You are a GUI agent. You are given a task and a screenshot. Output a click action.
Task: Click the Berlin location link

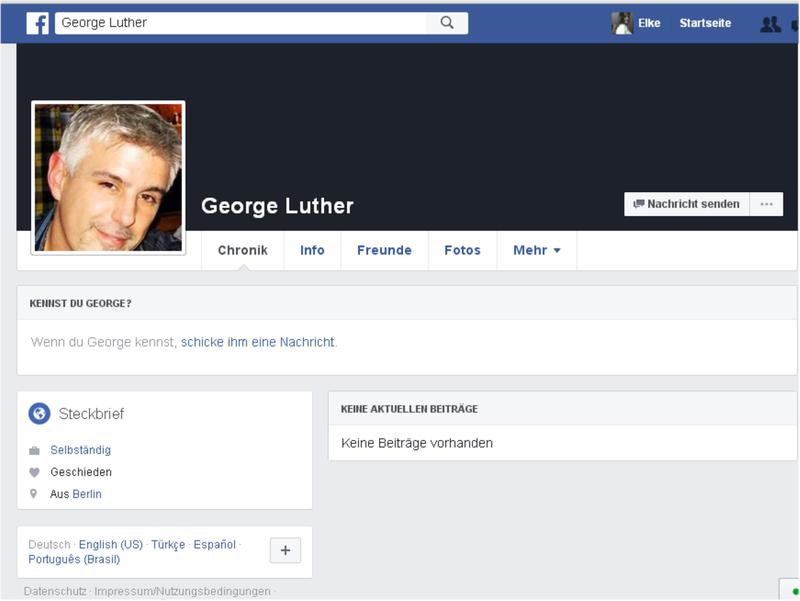tap(87, 494)
